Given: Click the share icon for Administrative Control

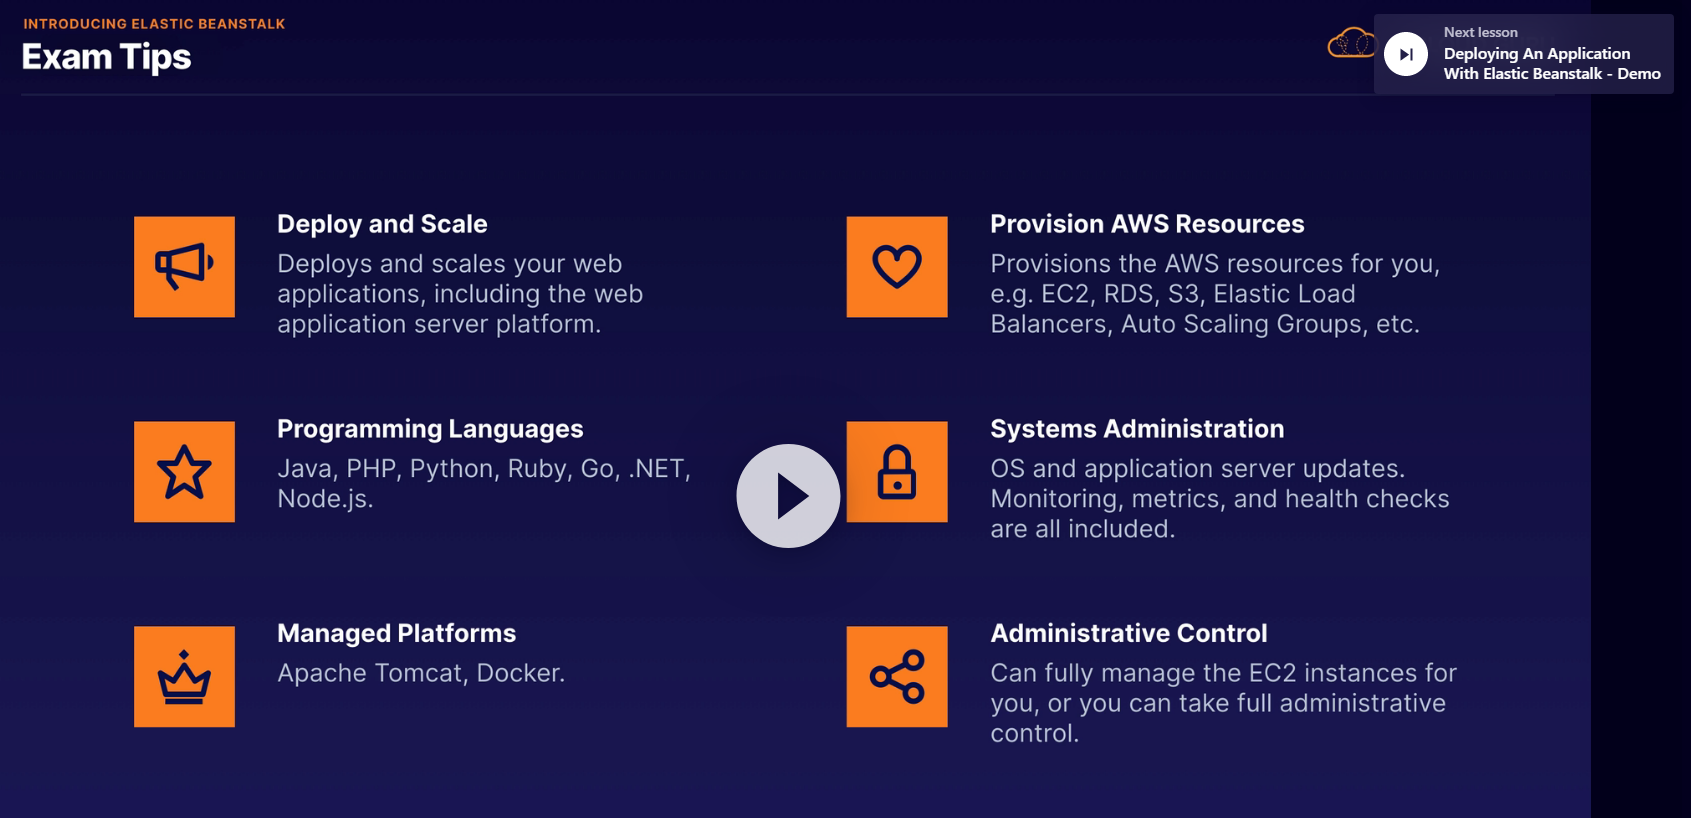Looking at the screenshot, I should 896,677.
